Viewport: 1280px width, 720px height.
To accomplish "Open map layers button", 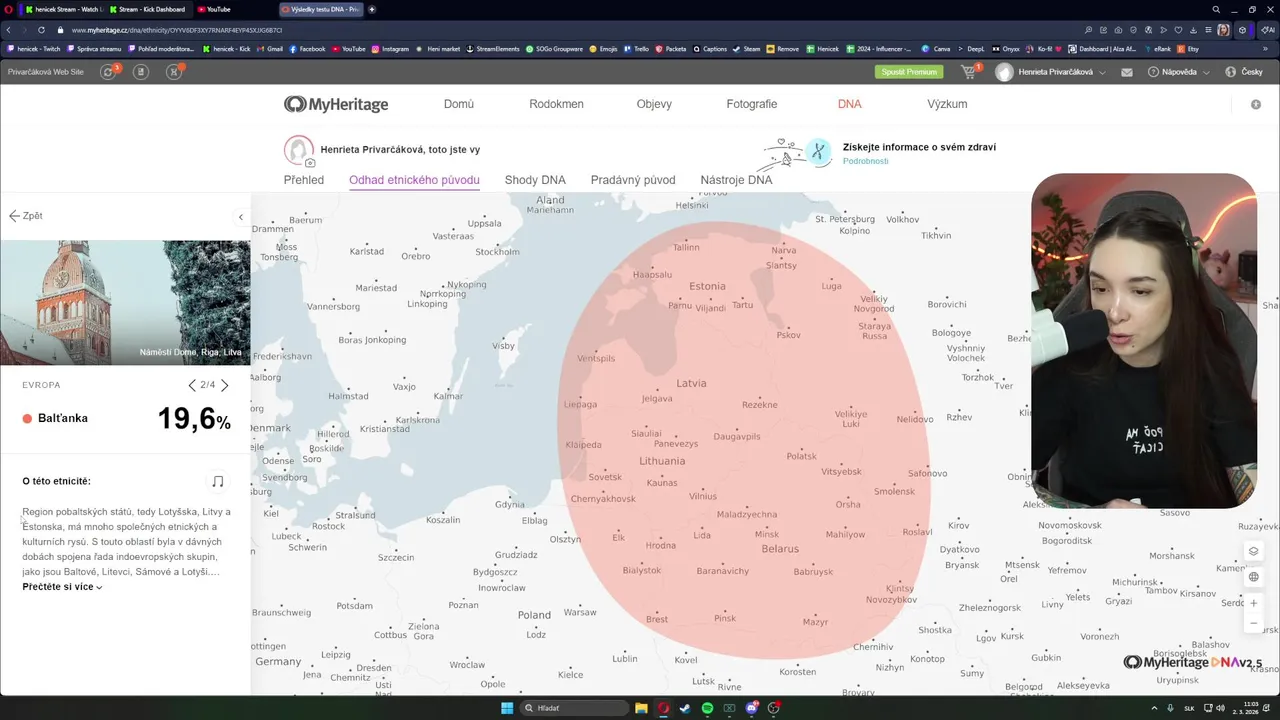I will pos(1253,551).
